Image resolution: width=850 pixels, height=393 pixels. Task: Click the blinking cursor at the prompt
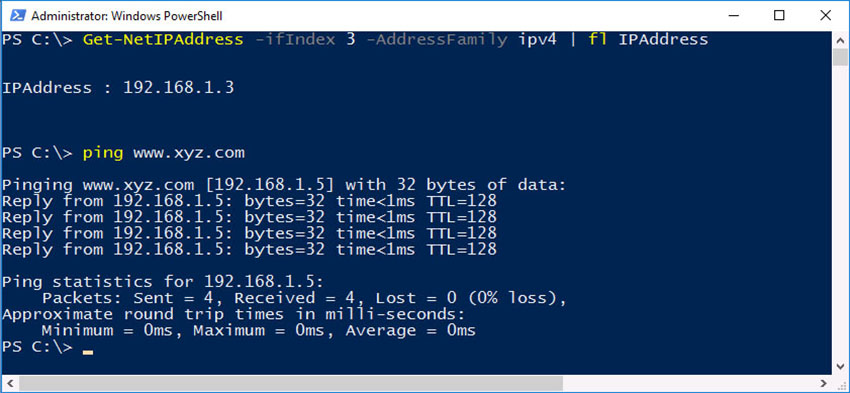(x=88, y=352)
